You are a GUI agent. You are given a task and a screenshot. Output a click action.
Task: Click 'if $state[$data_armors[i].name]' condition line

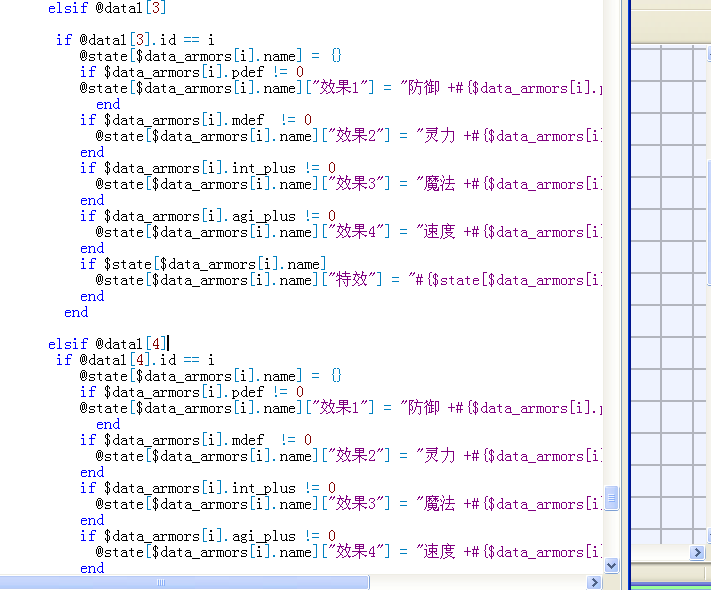[203, 264]
